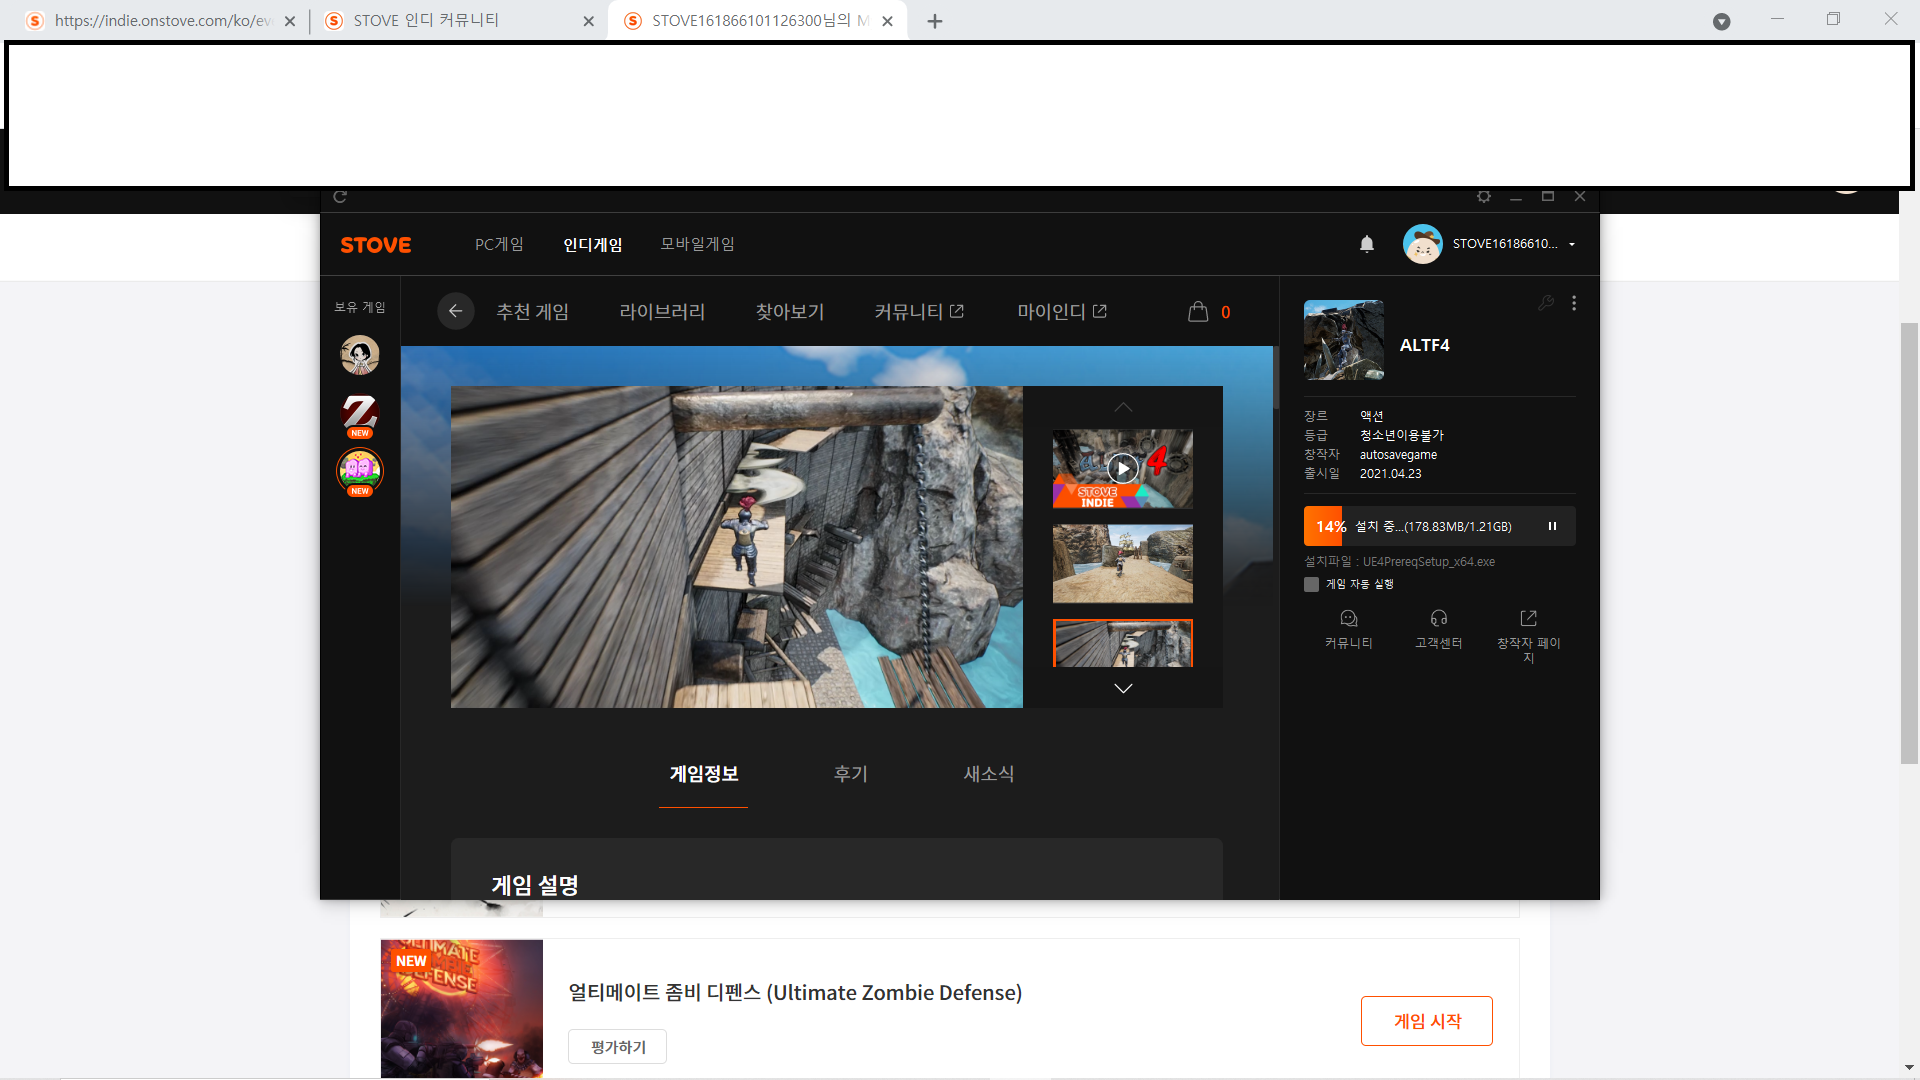The width and height of the screenshot is (1920, 1080).
Task: Switch to the 후기 tab
Action: tap(850, 774)
